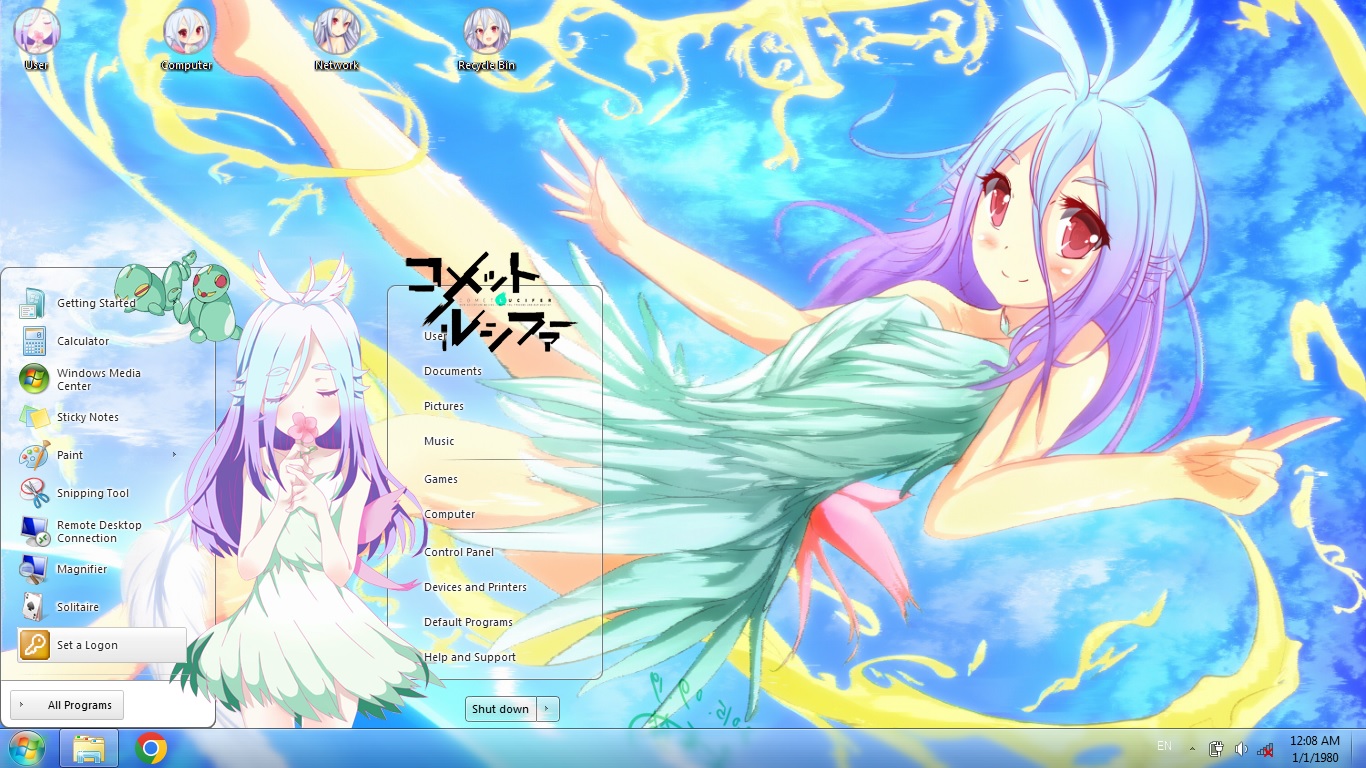Open Help and Support
Image resolution: width=1366 pixels, height=768 pixels.
click(x=470, y=657)
